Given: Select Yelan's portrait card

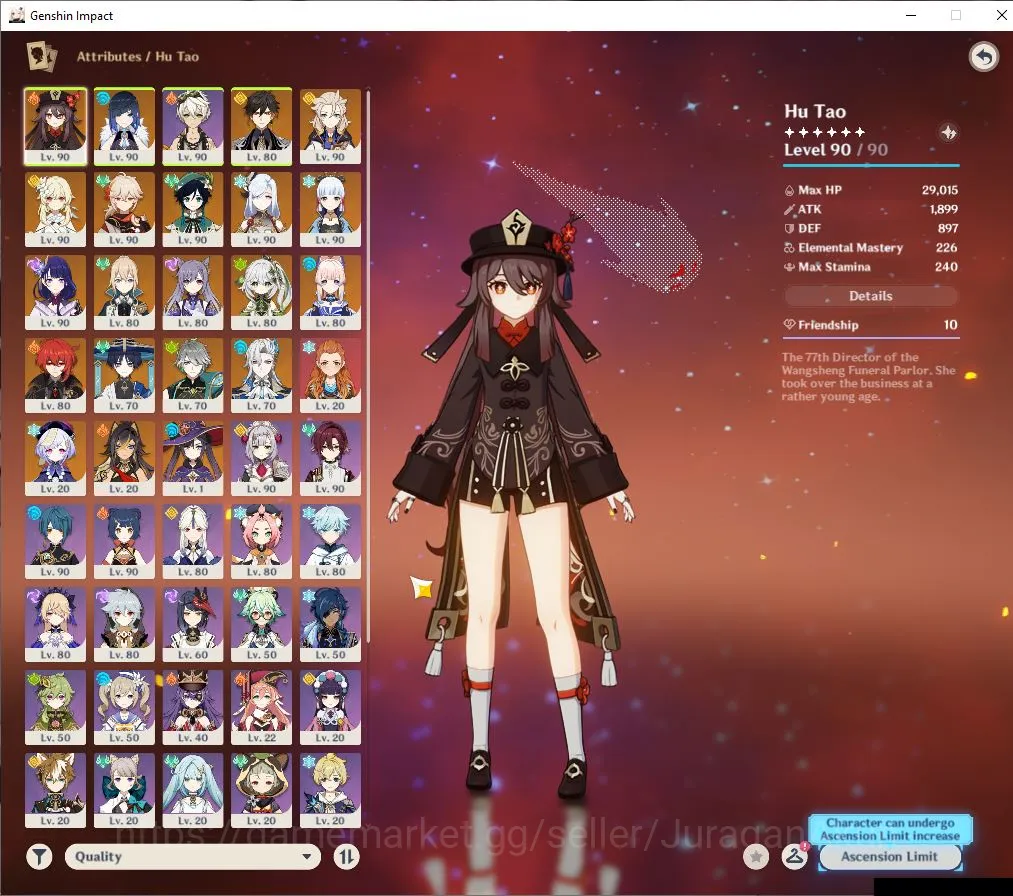Looking at the screenshot, I should coord(124,127).
